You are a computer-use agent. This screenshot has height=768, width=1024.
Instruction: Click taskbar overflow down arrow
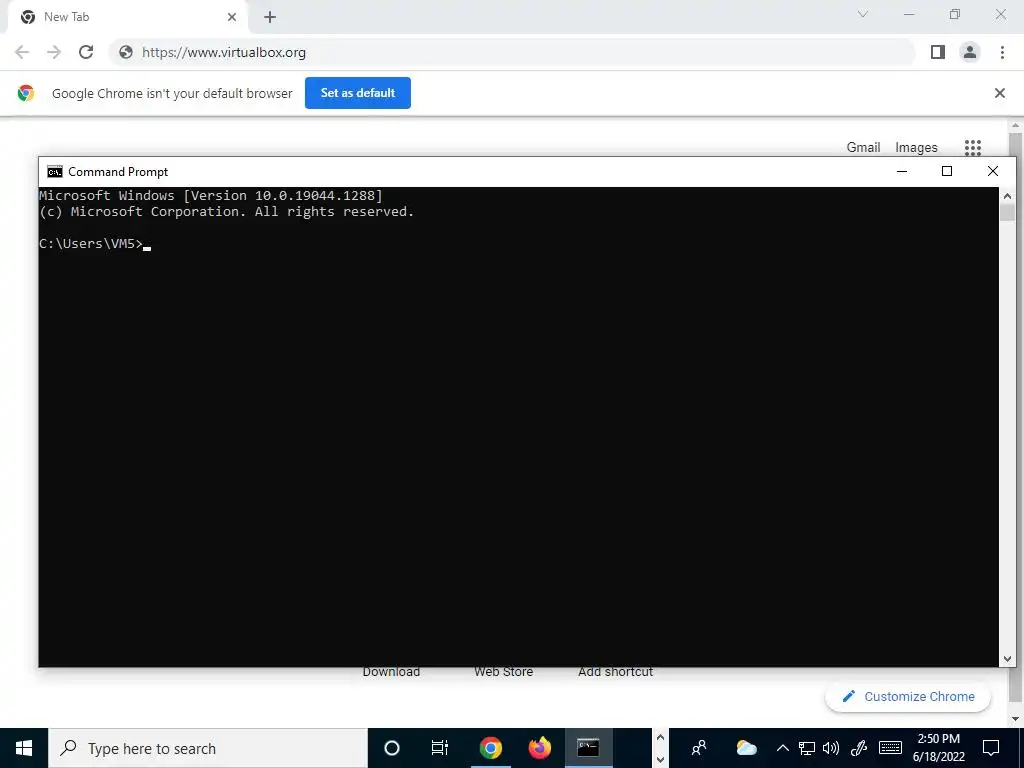pos(660,760)
